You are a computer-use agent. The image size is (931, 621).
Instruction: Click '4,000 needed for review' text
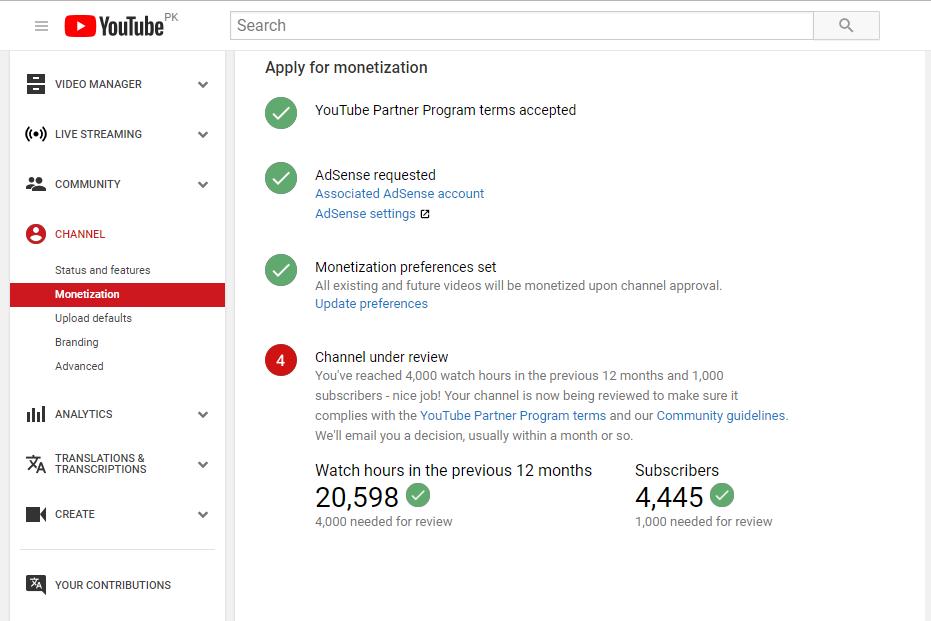pyautogui.click(x=384, y=521)
